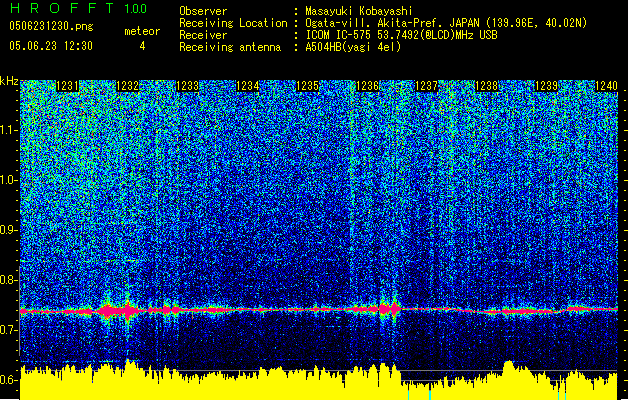The width and height of the screenshot is (629, 400).
Task: Click the observer name Masayuki Kobayashi
Action: 359,11
